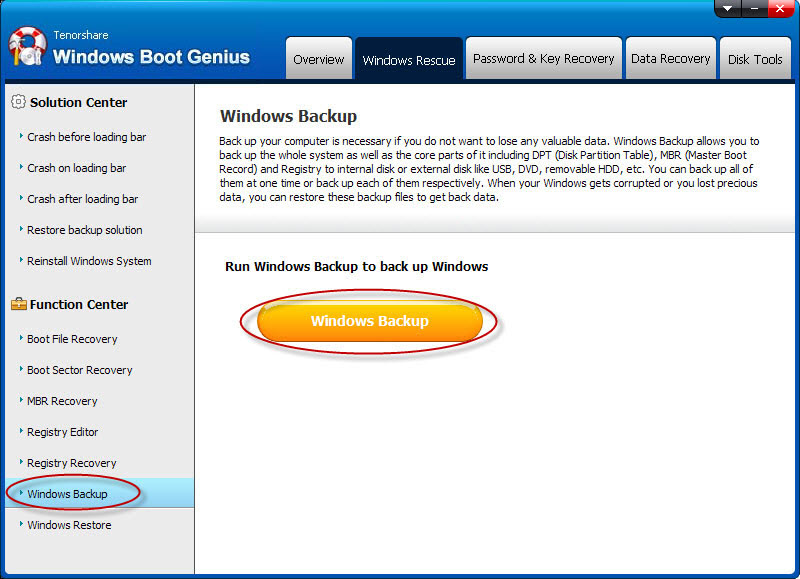800x579 pixels.
Task: Open the Password & Key Recovery tab
Action: point(543,59)
